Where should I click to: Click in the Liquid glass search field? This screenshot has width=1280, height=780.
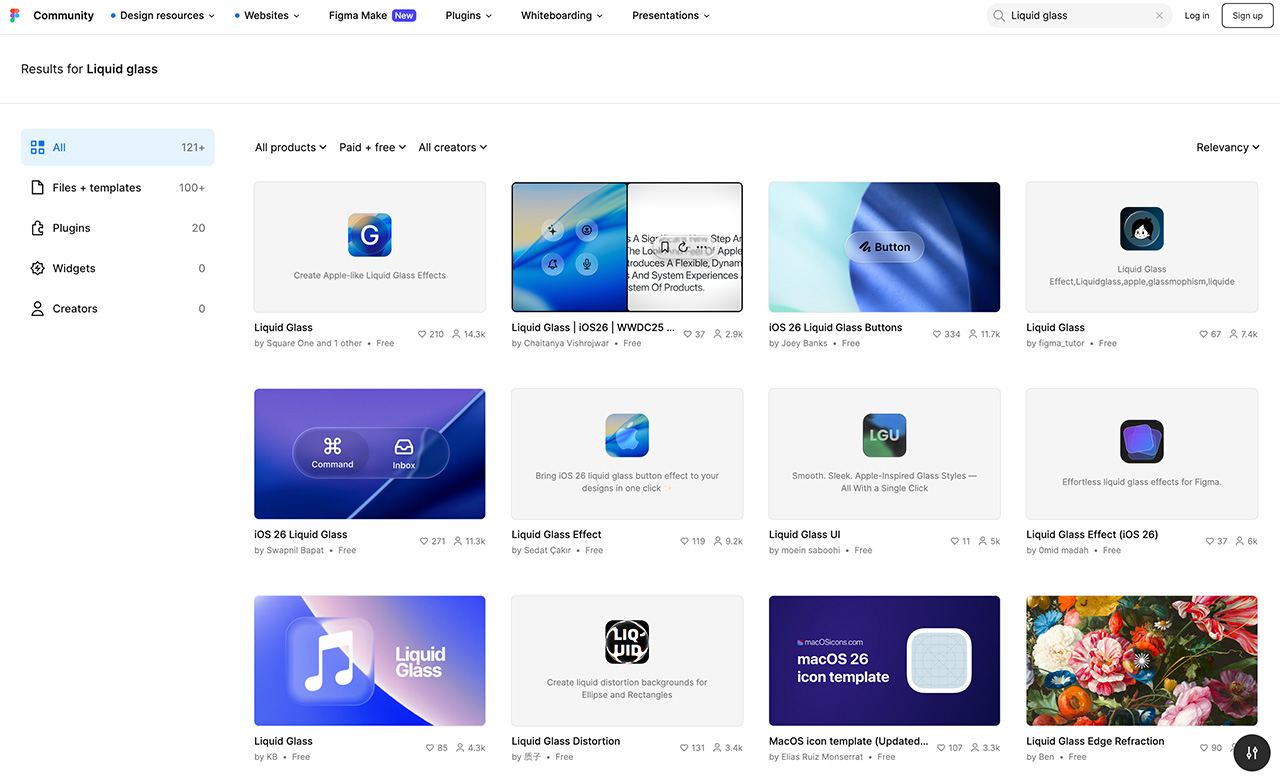[x=1080, y=16]
